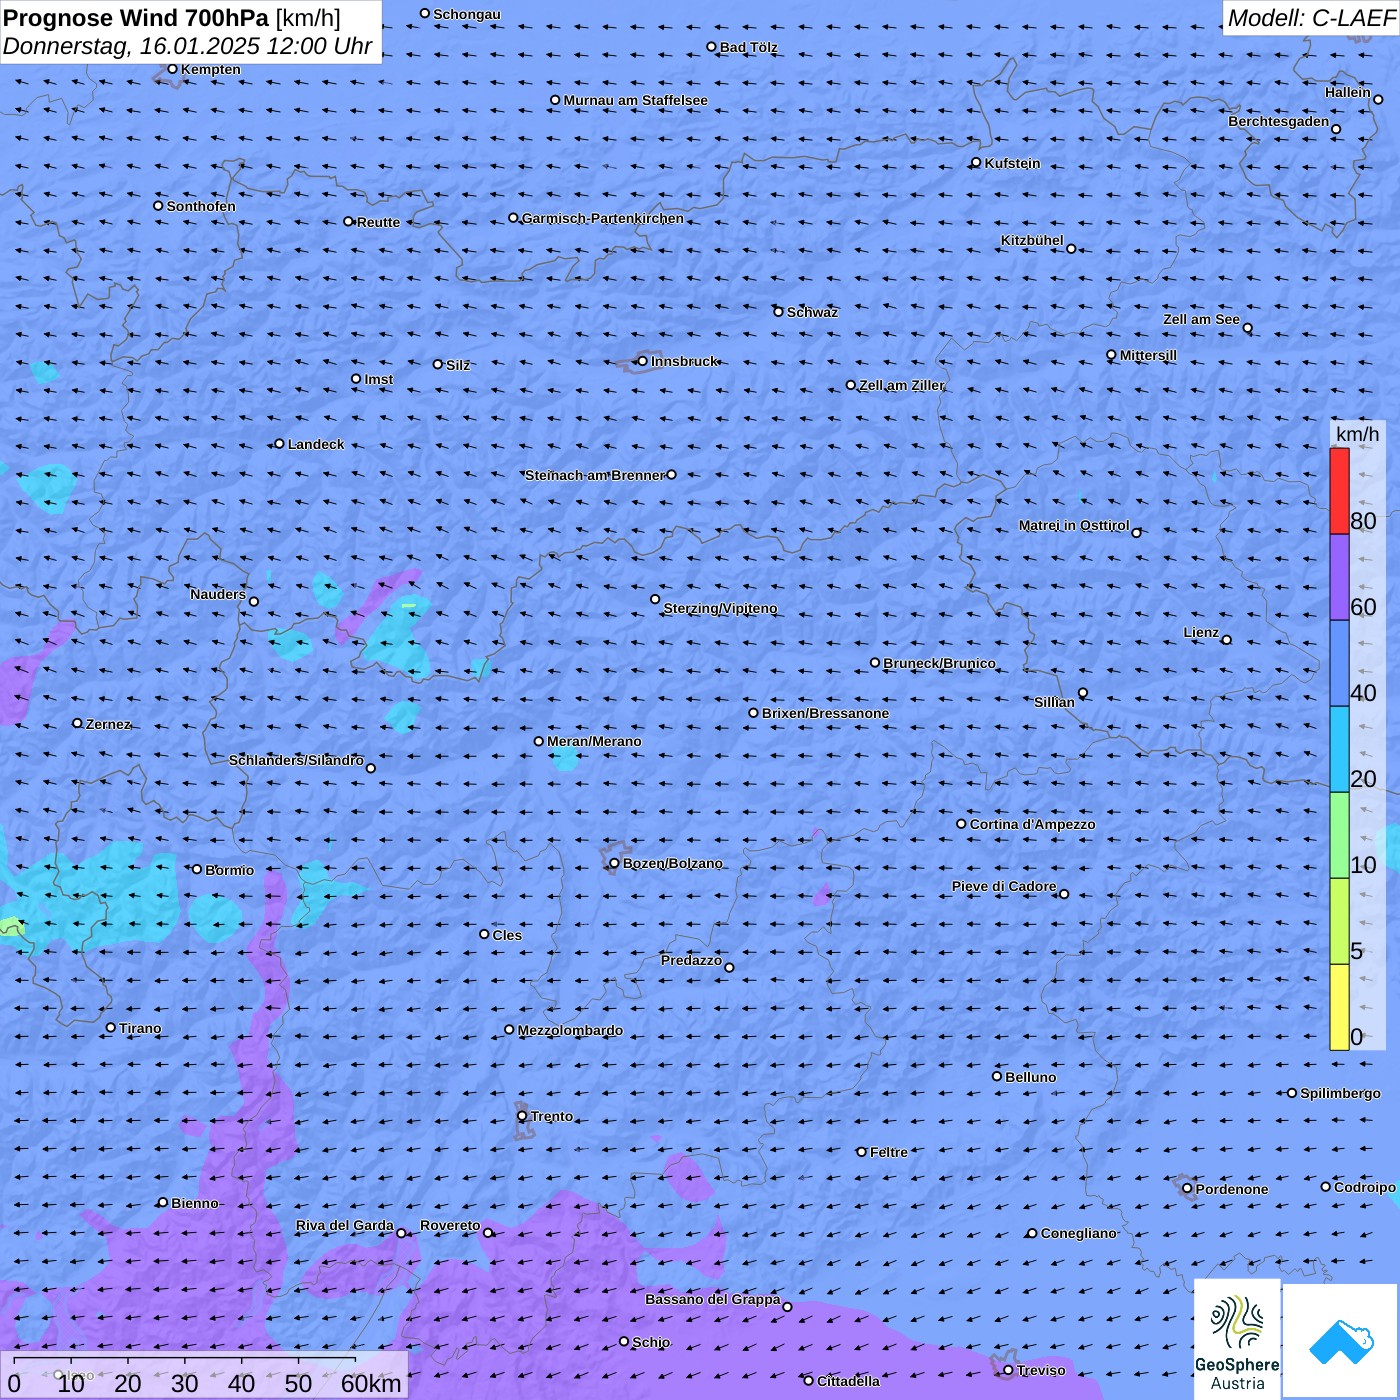
Task: Click the GeoSphere Austria logo
Action: click(x=1237, y=1340)
